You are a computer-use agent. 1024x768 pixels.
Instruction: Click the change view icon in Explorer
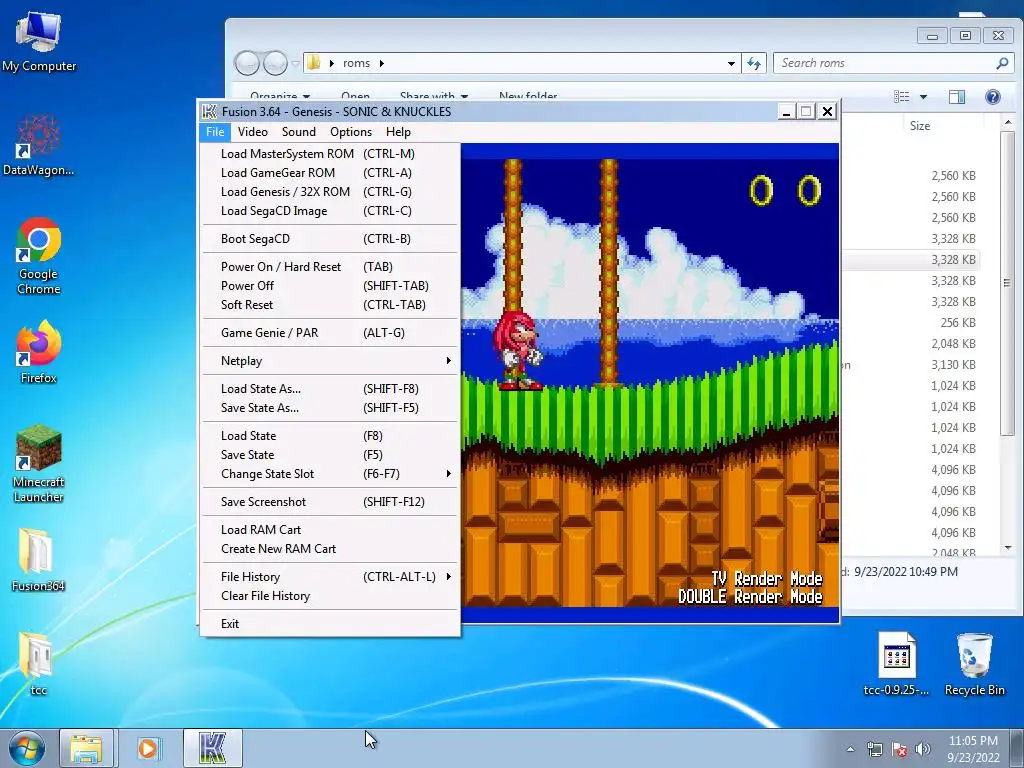point(902,97)
